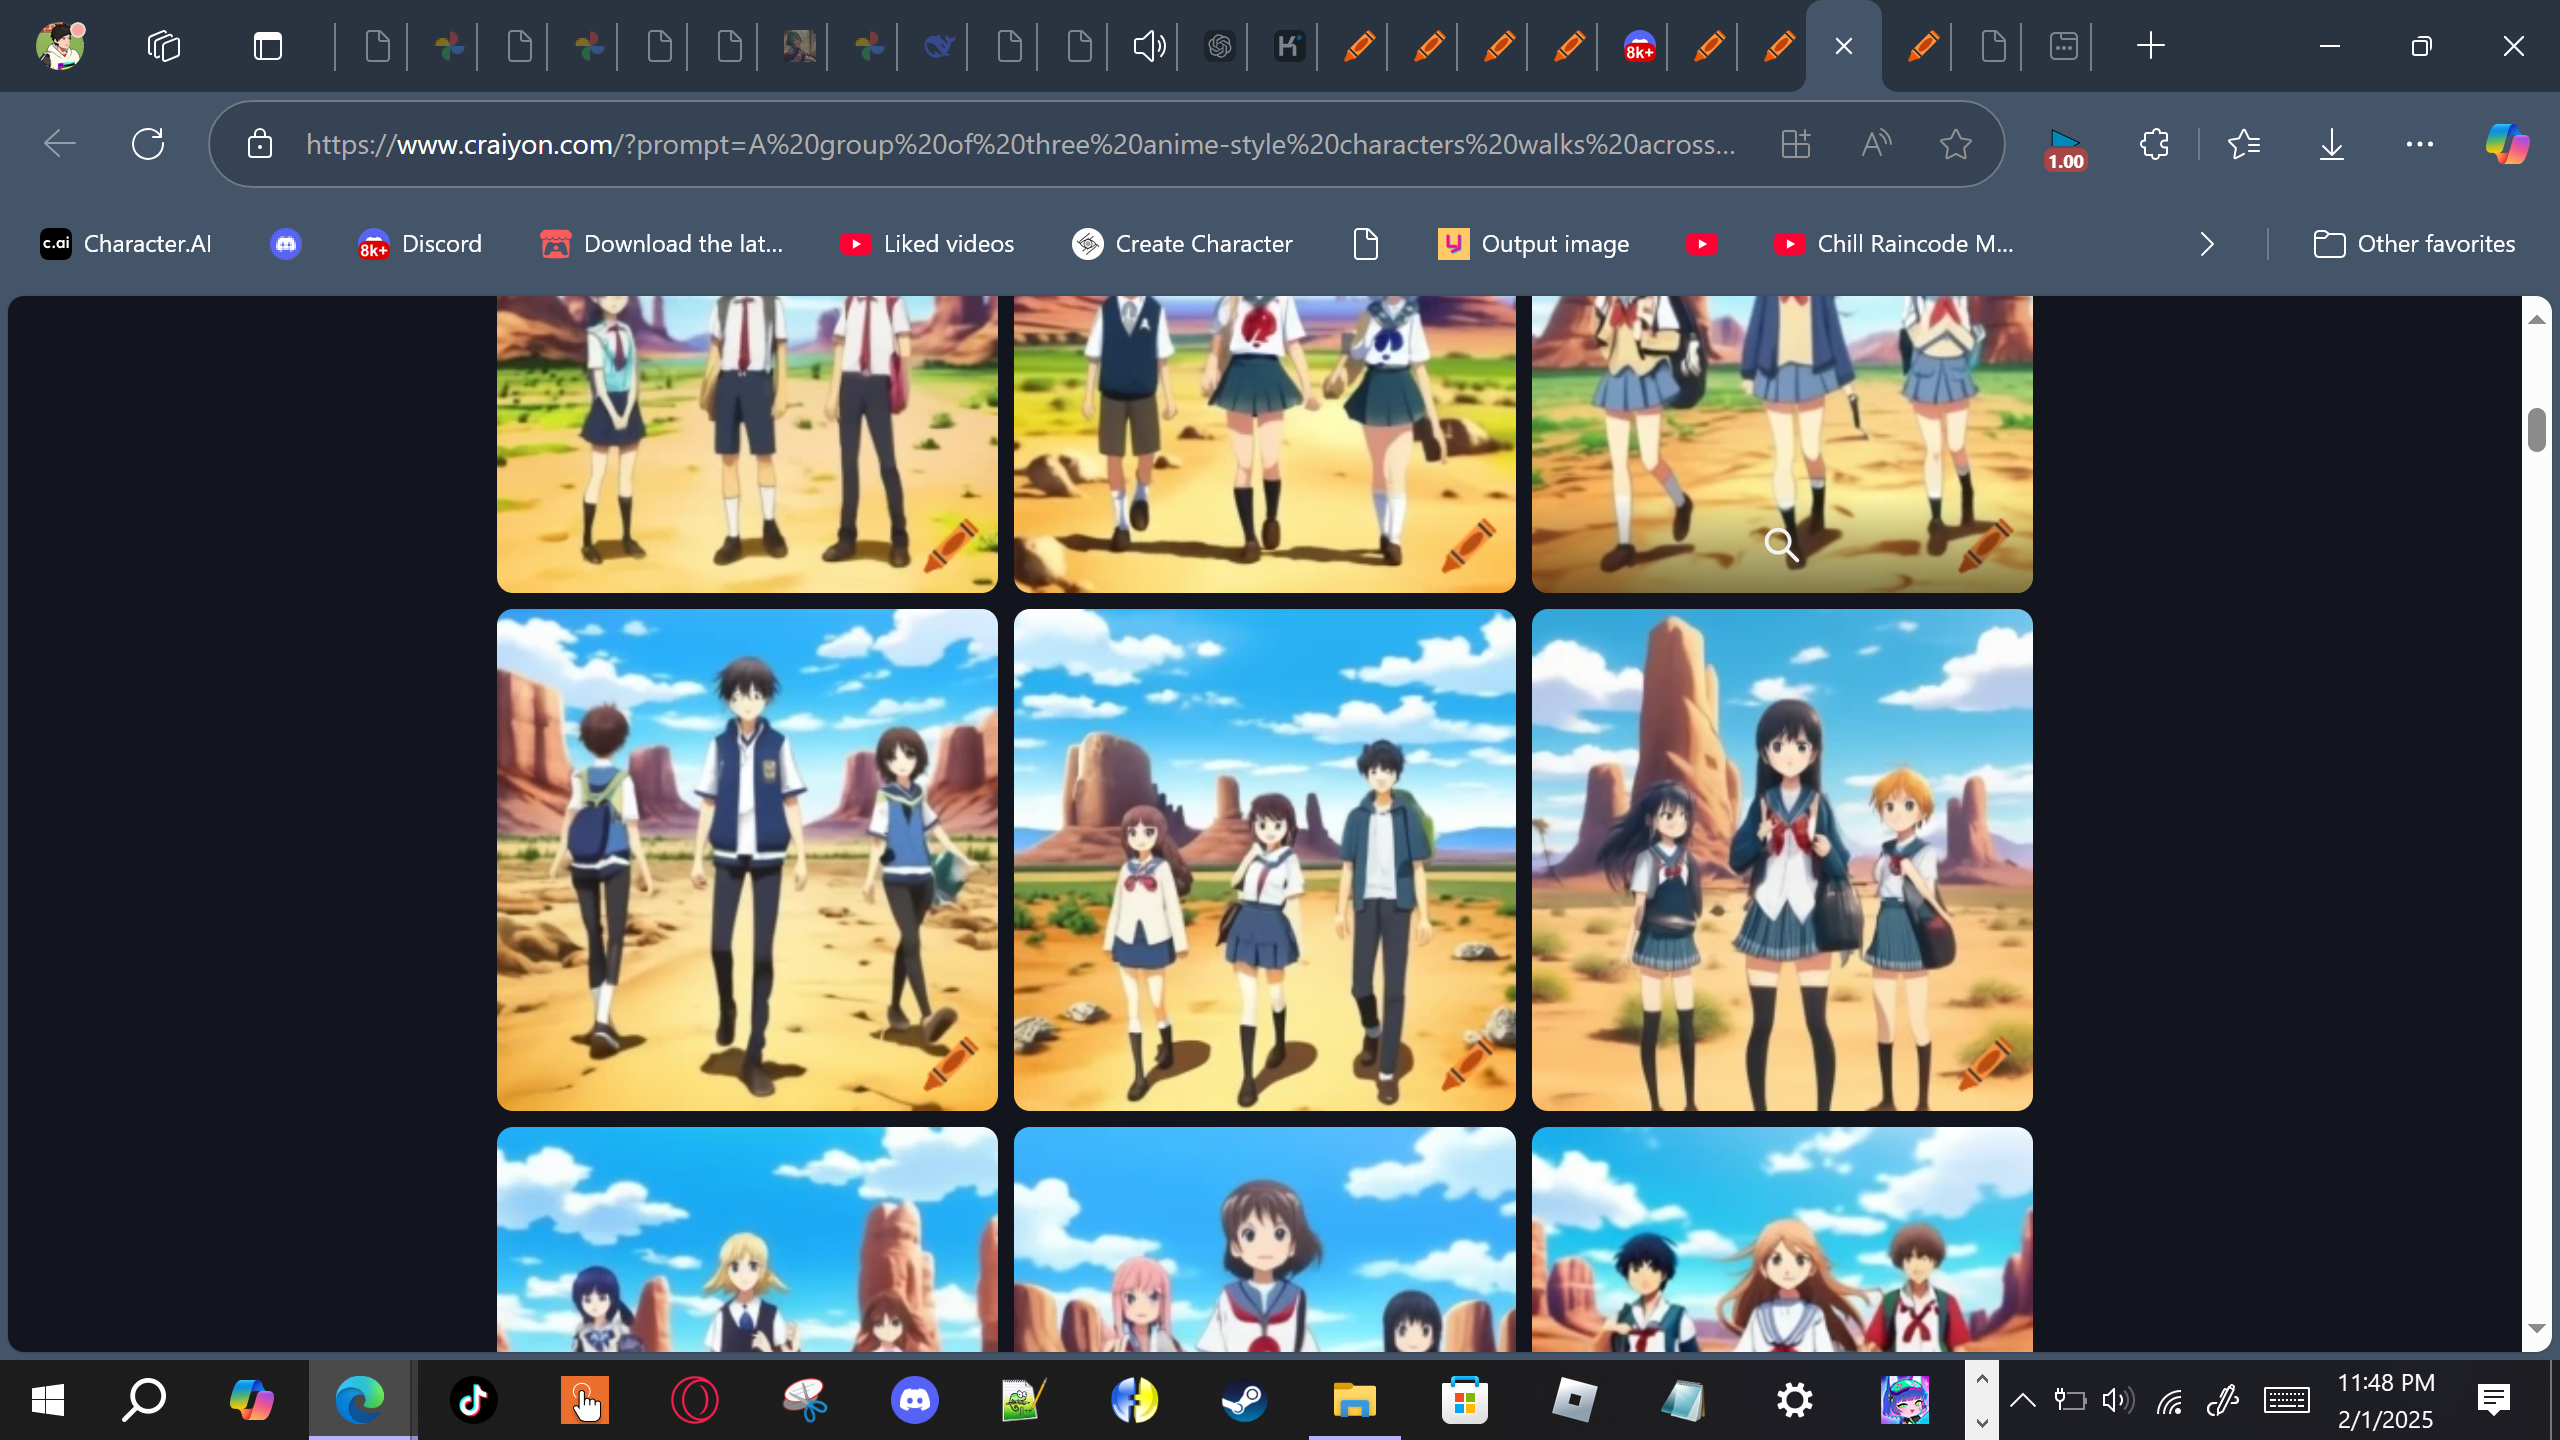
Task: Show hidden system tray icons
Action: (2022, 1400)
